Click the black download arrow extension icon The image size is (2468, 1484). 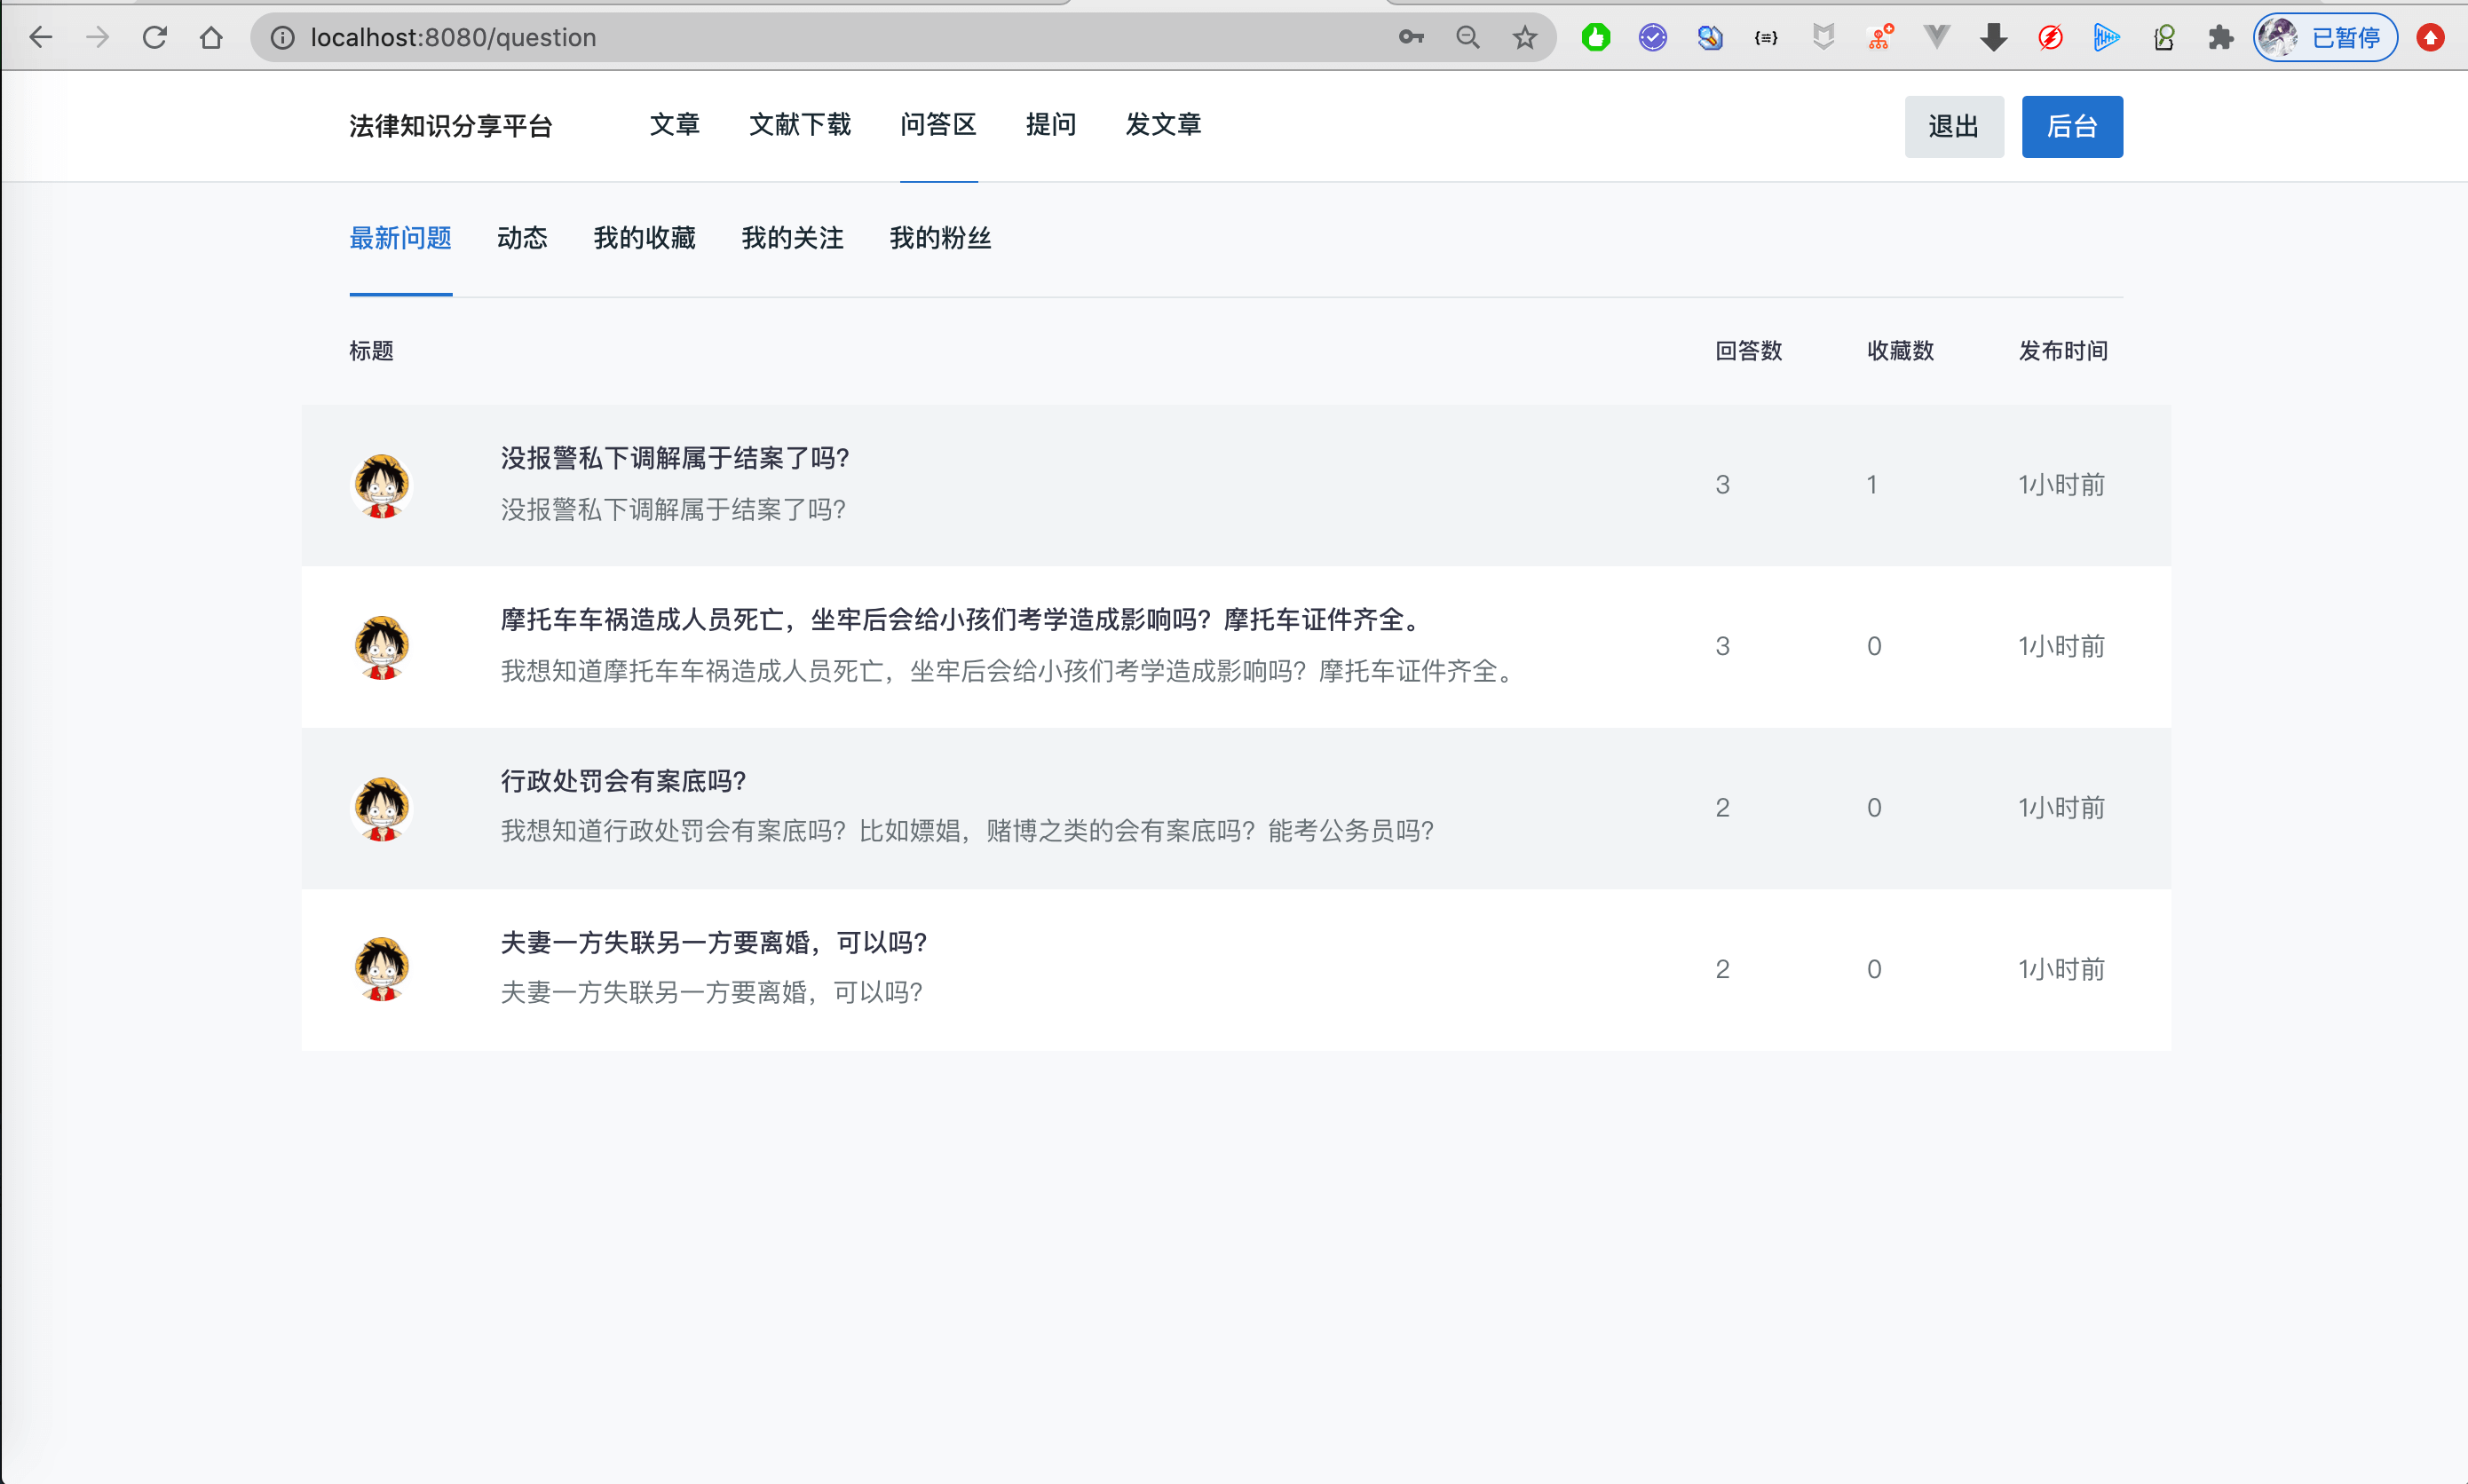1993,38
